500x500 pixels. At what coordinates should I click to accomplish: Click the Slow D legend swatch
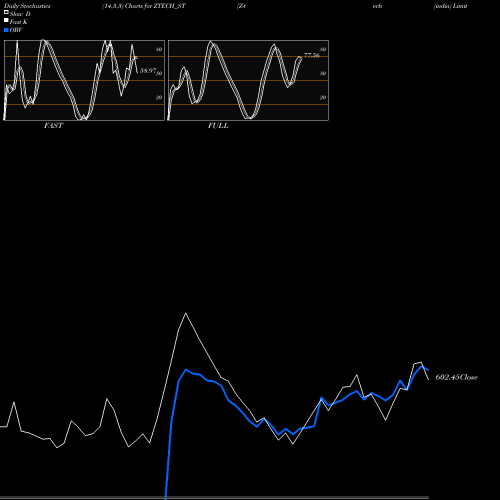6,12
